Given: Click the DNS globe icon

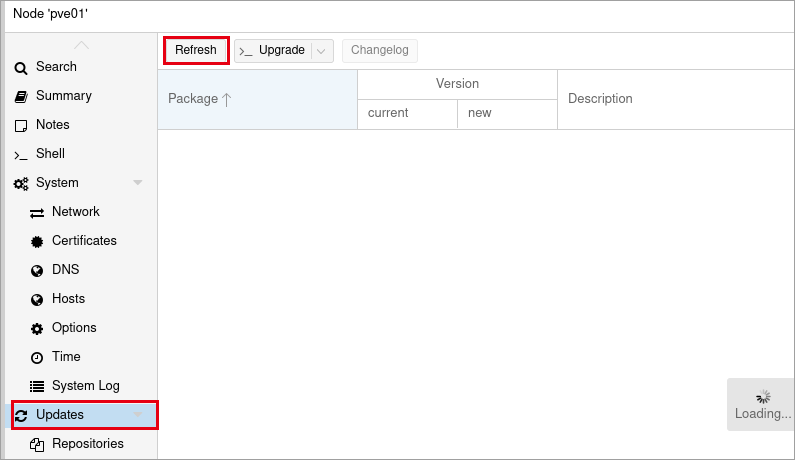Looking at the screenshot, I should tap(37, 271).
